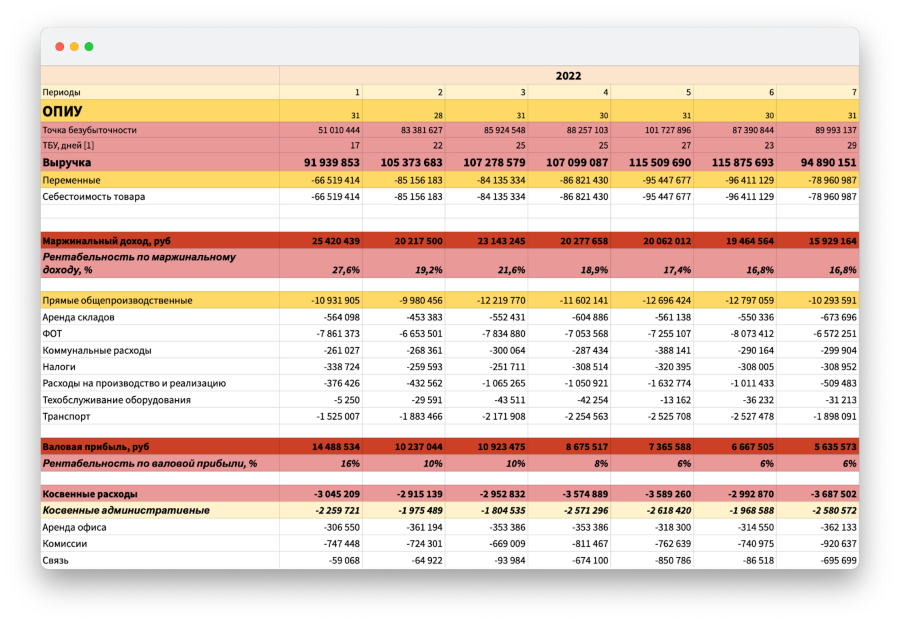
Task: Click the 27,6% margin profitability cell
Action: click(x=344, y=270)
